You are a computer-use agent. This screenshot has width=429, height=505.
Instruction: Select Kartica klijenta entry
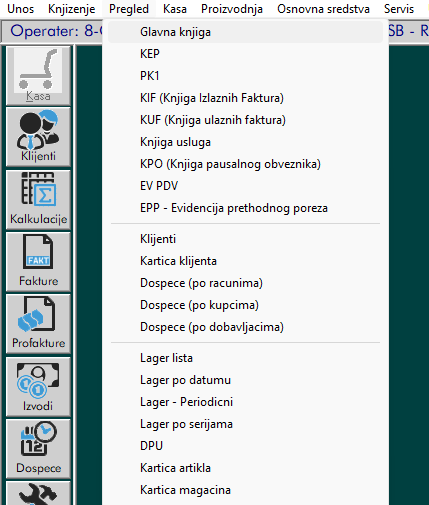click(x=245, y=261)
